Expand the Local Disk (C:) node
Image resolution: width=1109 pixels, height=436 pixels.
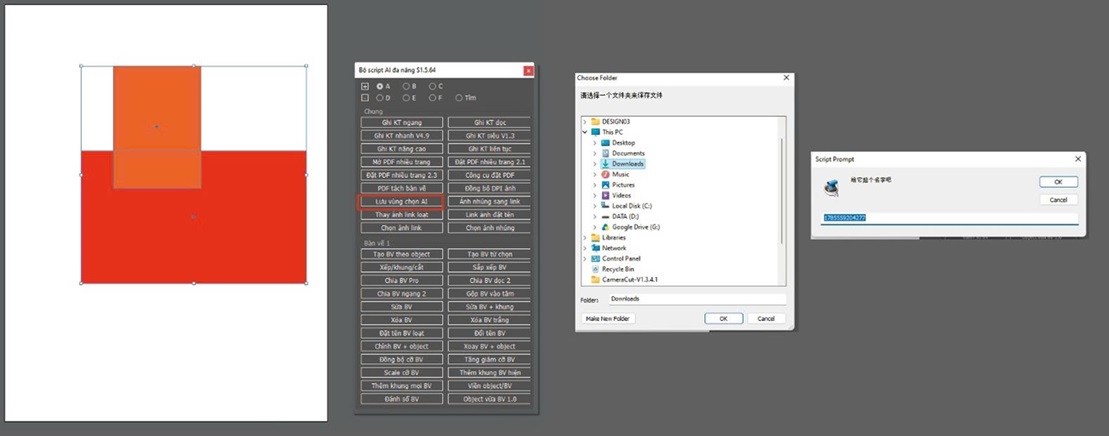point(595,206)
